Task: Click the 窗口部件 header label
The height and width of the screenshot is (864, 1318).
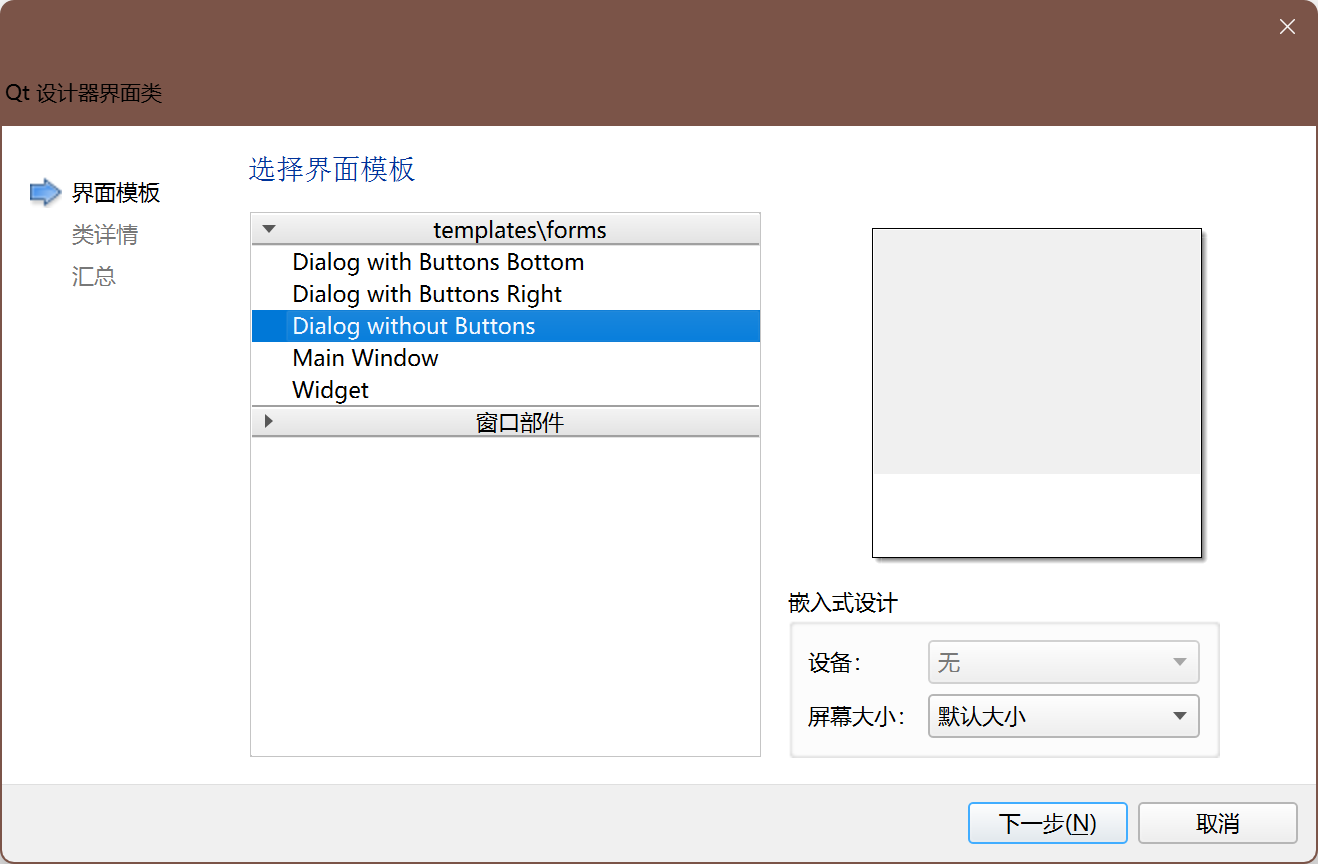Action: (x=520, y=423)
